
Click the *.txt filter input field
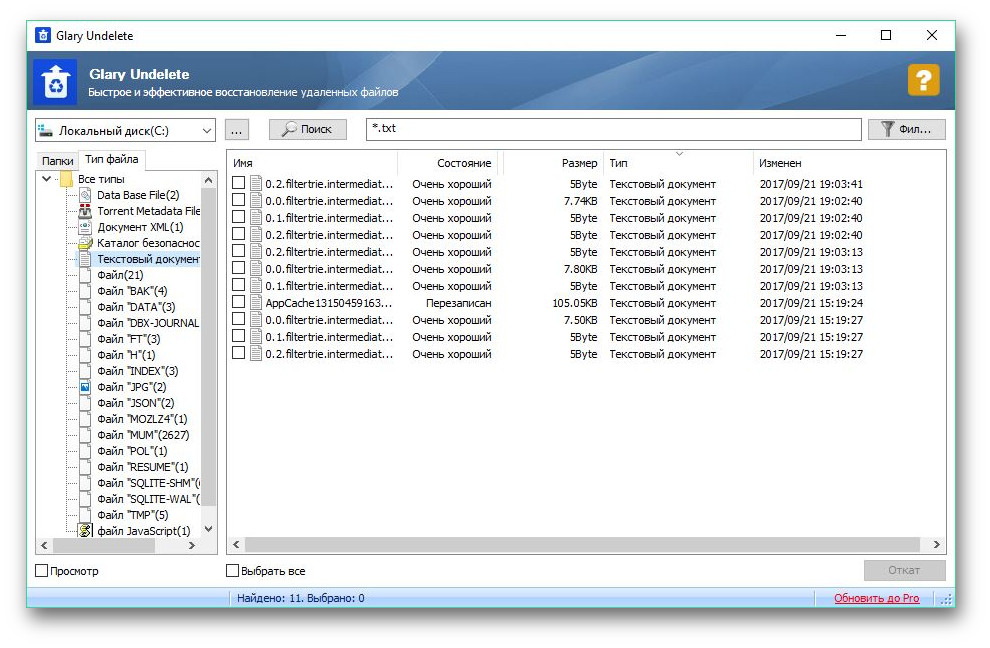tap(612, 129)
